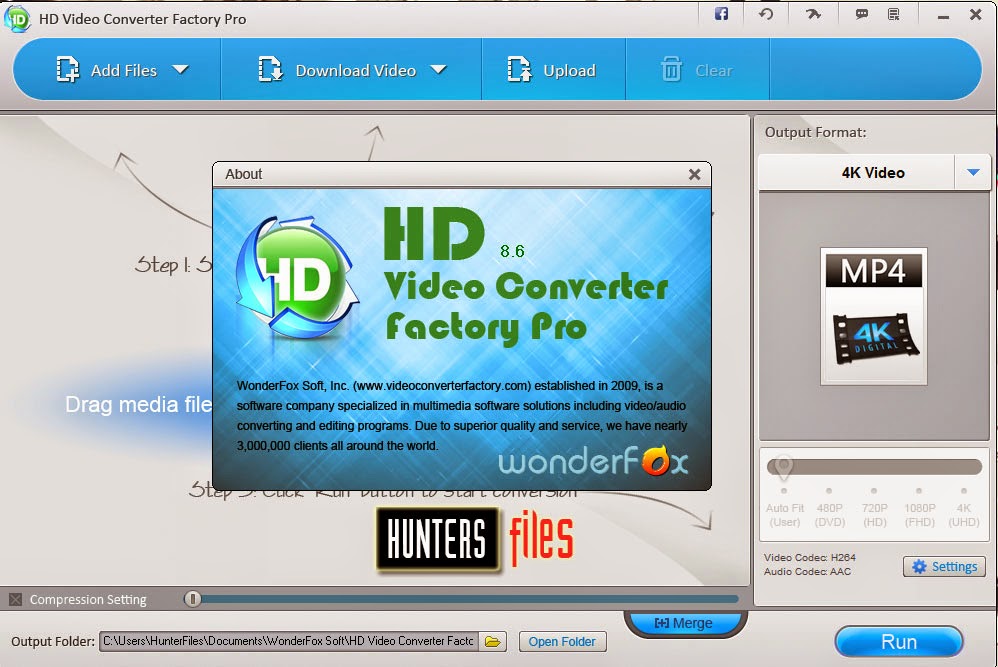The height and width of the screenshot is (667, 998).
Task: Open the Settings button
Action: 944,566
